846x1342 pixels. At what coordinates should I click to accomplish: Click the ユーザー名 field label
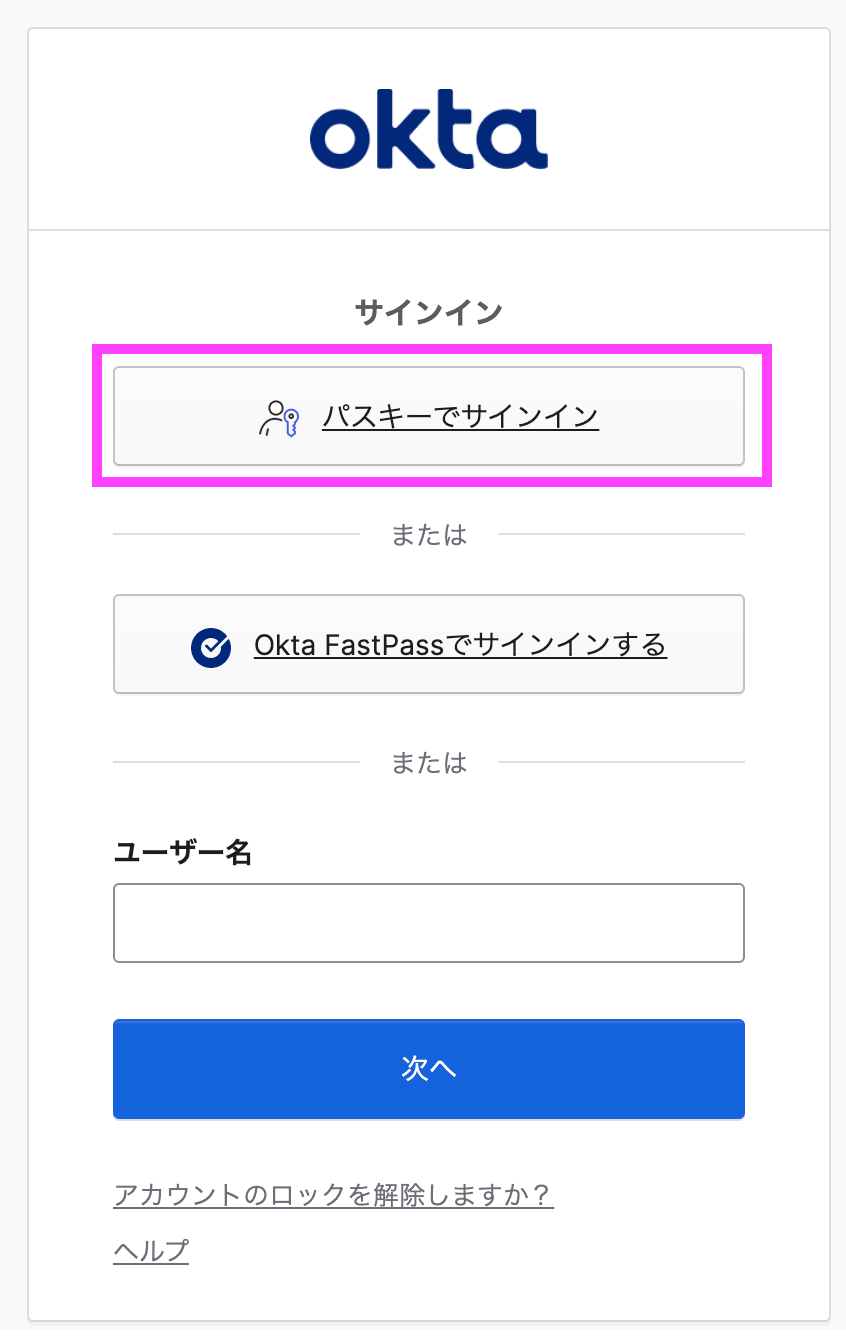[x=183, y=852]
